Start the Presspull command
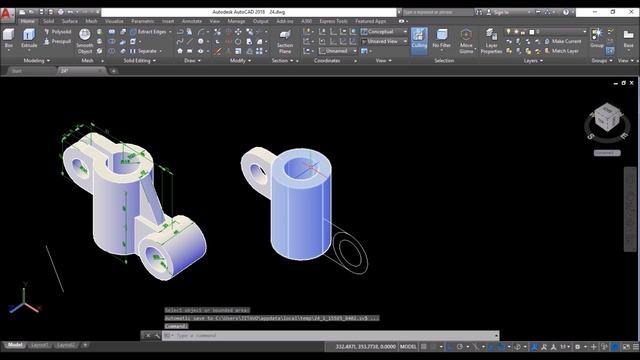This screenshot has width=640, height=360. [x=58, y=41]
